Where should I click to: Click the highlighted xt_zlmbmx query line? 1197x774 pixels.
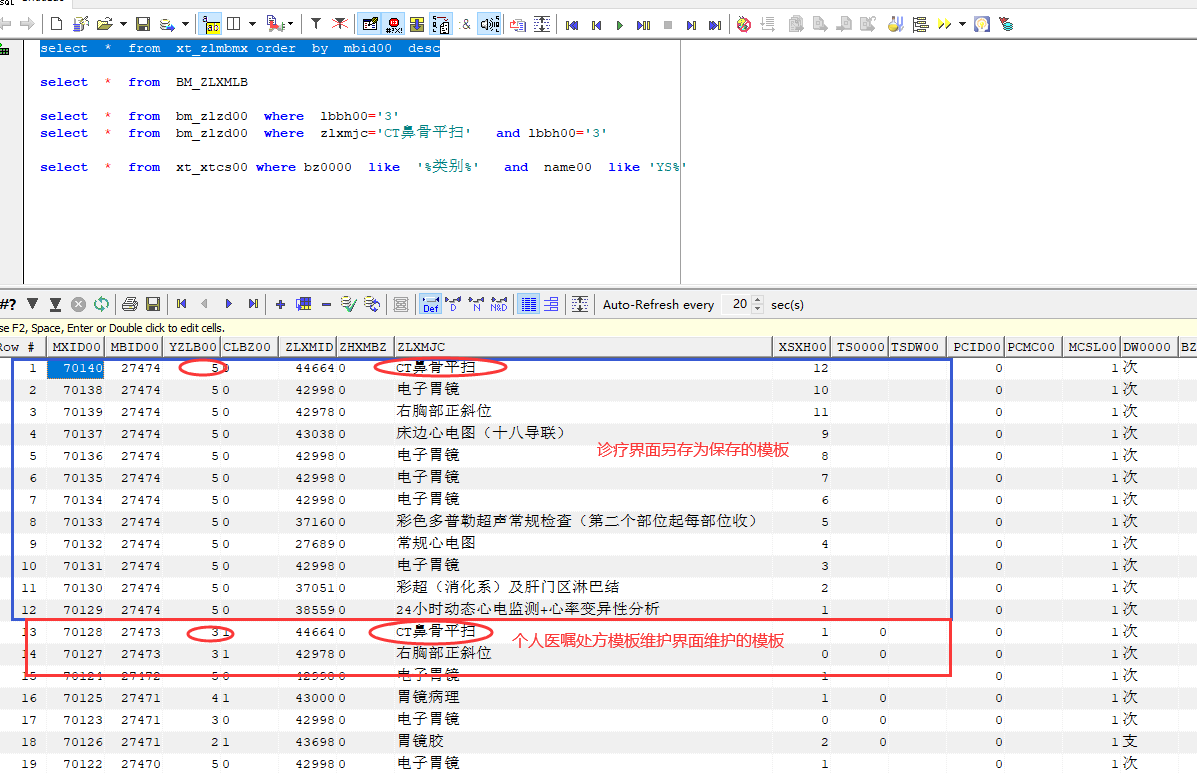point(240,48)
